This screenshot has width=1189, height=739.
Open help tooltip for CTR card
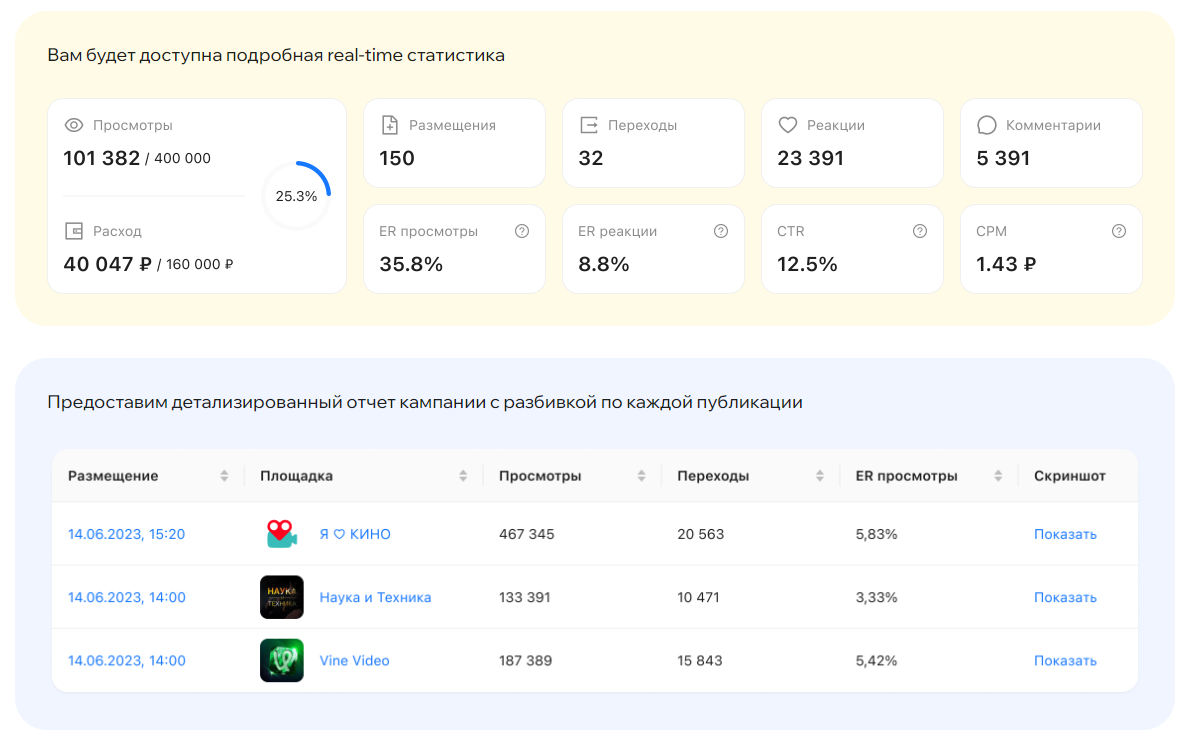click(920, 231)
